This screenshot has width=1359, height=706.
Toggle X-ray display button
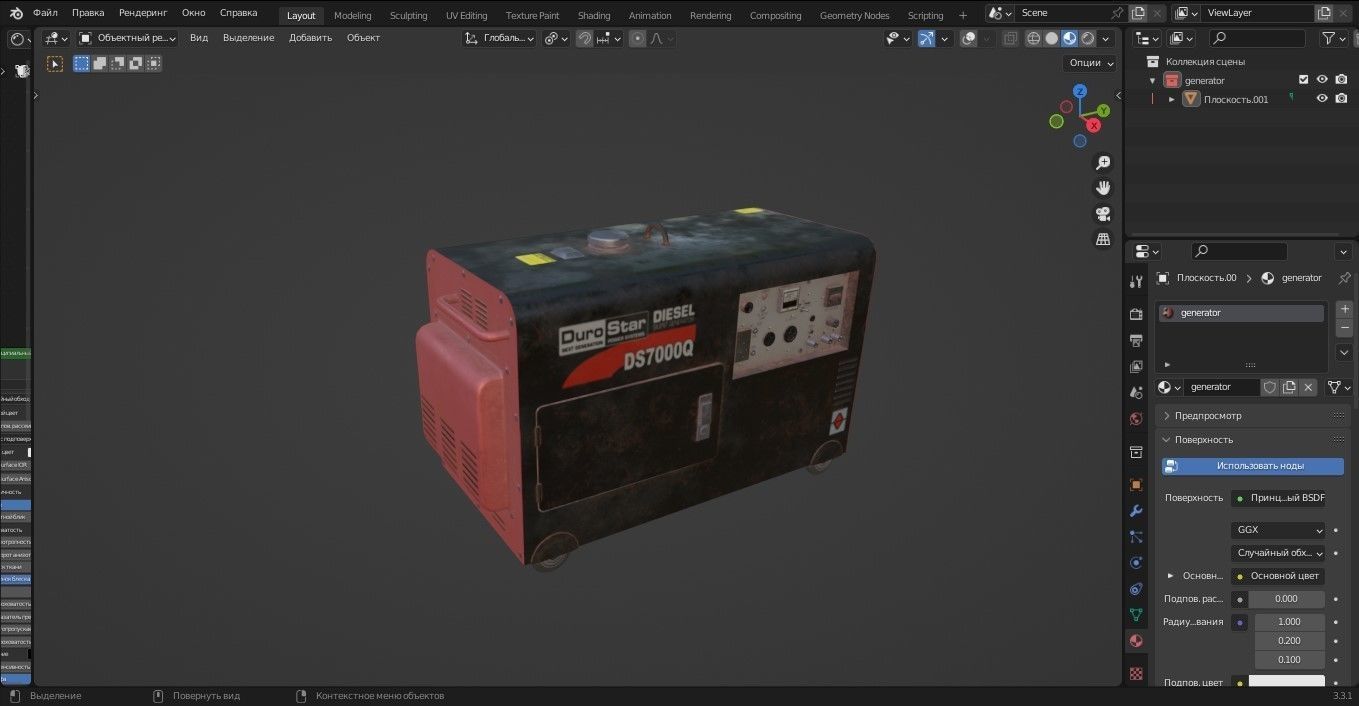[1010, 38]
